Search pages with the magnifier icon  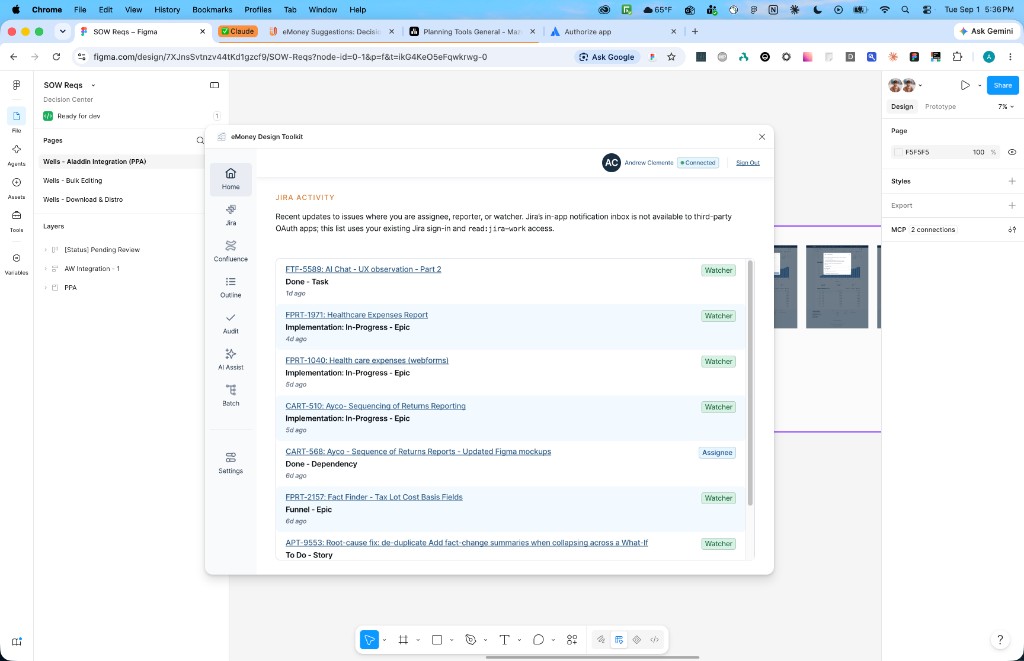[x=200, y=140]
